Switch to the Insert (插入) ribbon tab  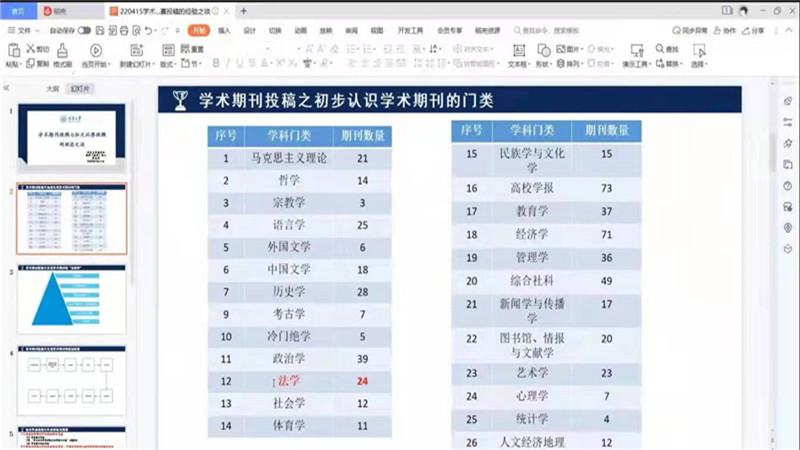click(x=224, y=31)
